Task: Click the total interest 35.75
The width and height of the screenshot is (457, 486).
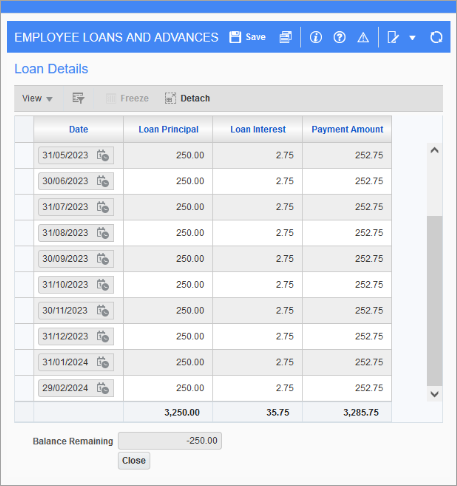Action: pos(278,413)
